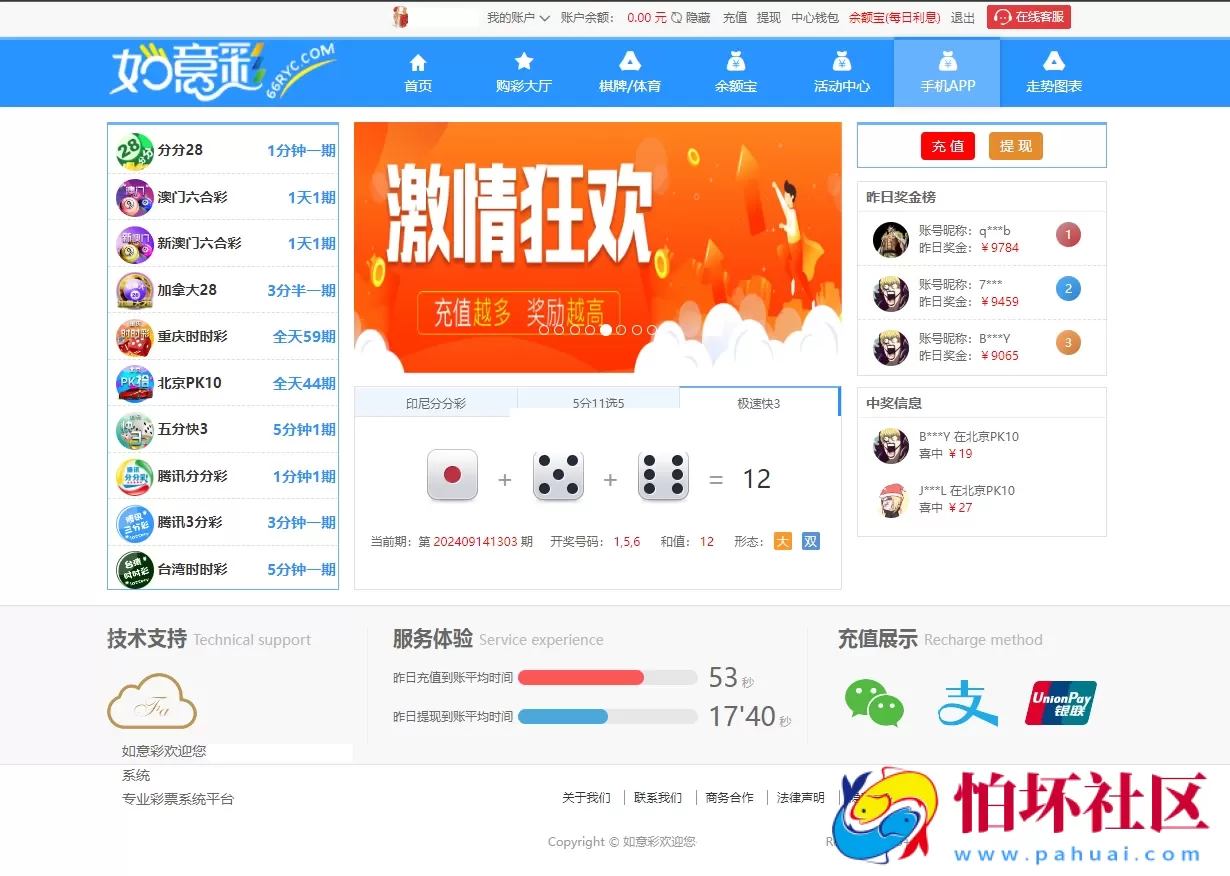Select a carousel navigation dot
The width and height of the screenshot is (1230, 876).
click(x=605, y=329)
